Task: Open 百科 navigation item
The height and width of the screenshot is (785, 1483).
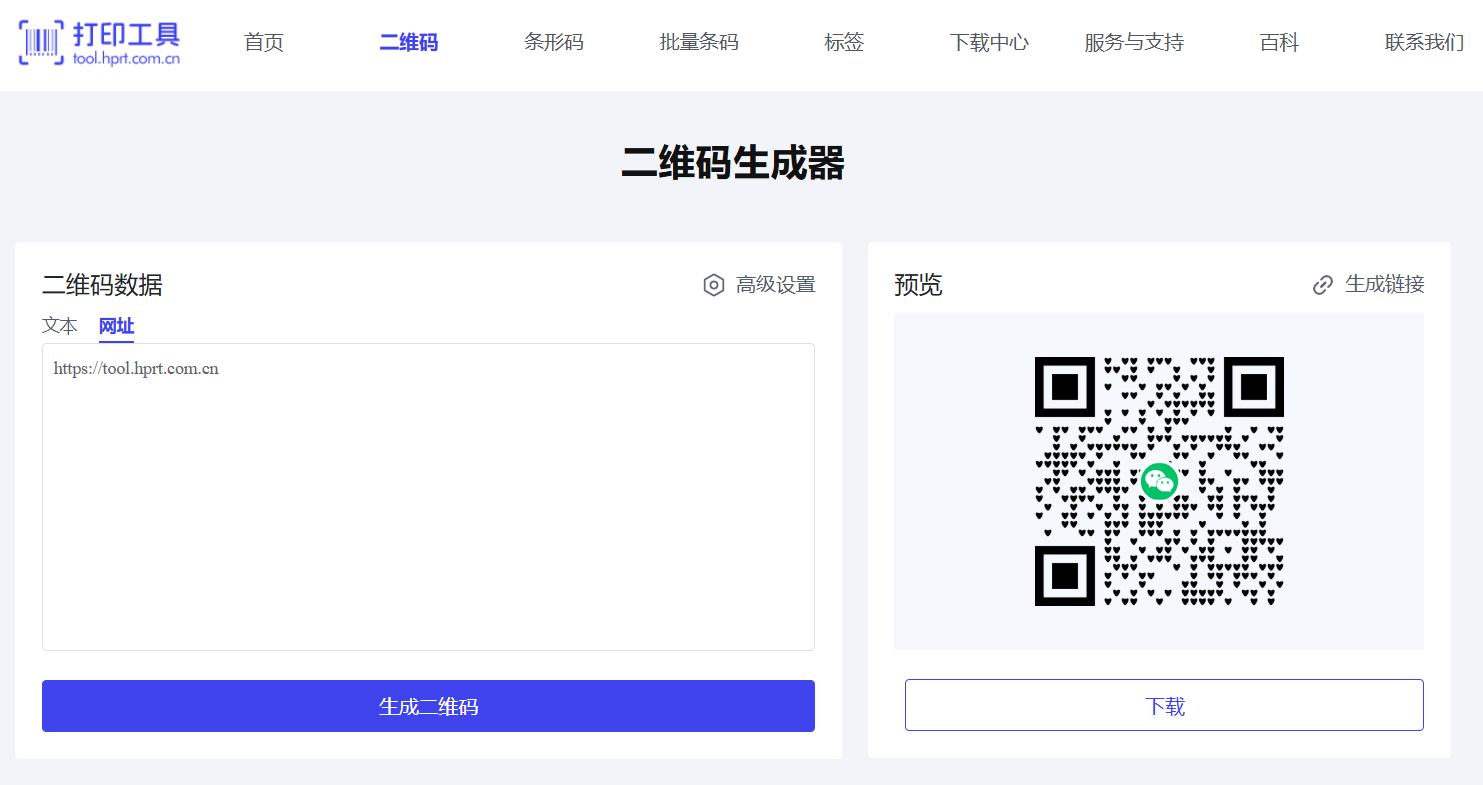Action: click(1279, 43)
